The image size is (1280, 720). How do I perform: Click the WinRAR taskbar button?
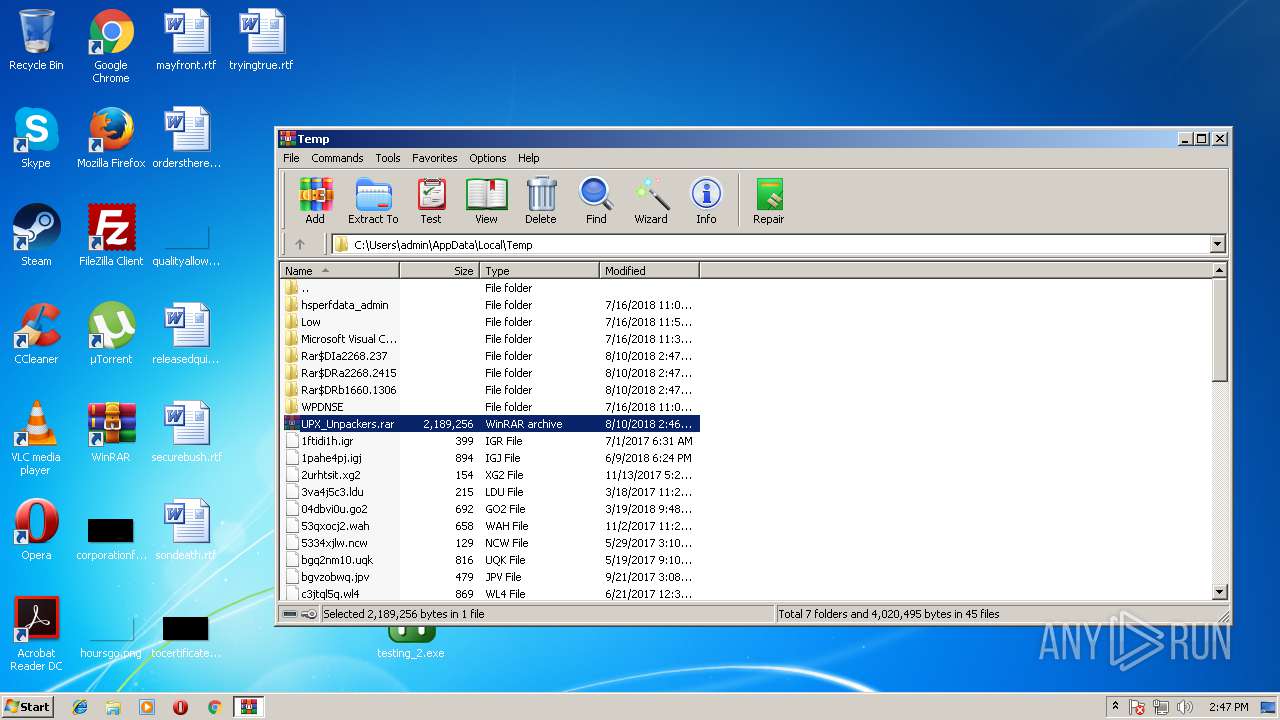point(248,707)
